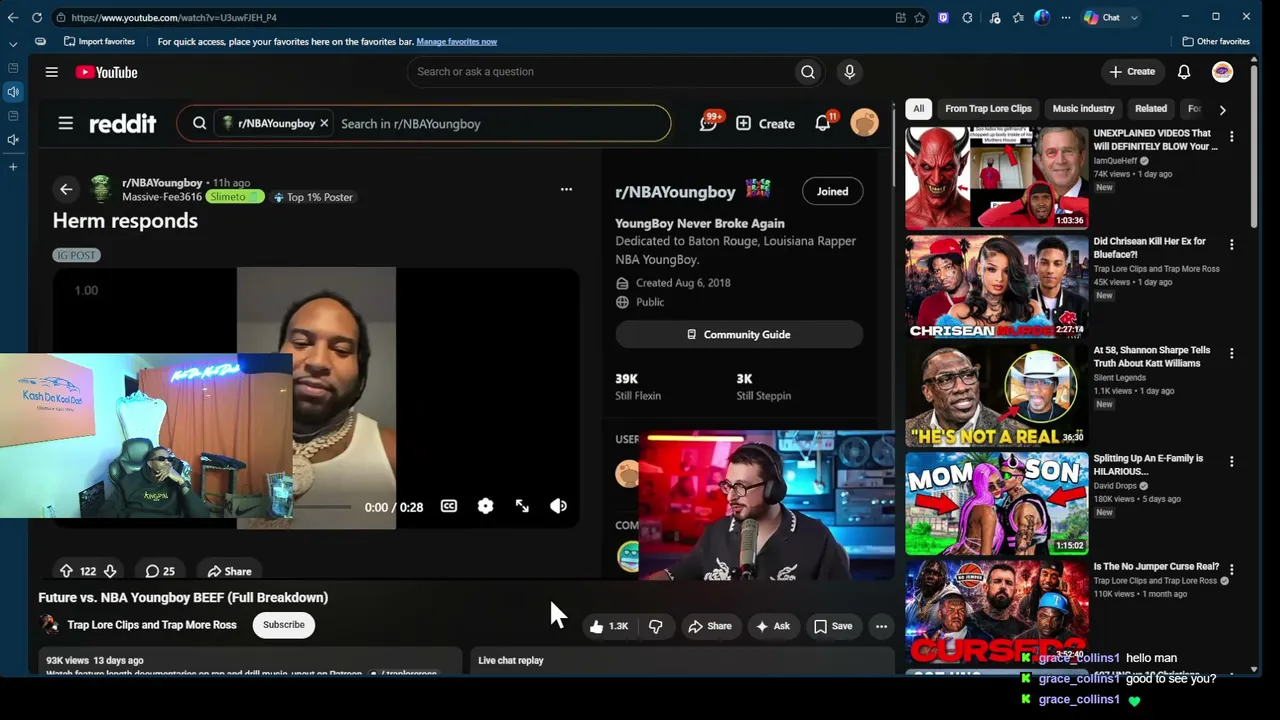
Task: Open the Other favorites folder
Action: pyautogui.click(x=1216, y=41)
